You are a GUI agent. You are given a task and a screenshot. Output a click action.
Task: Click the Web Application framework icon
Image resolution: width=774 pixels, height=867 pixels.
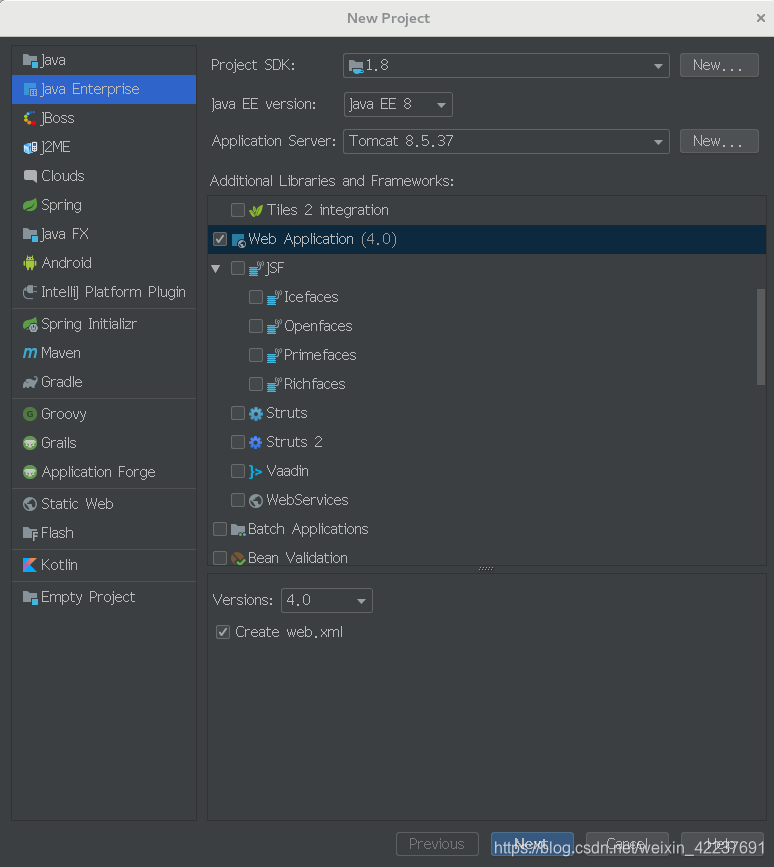[238, 241]
